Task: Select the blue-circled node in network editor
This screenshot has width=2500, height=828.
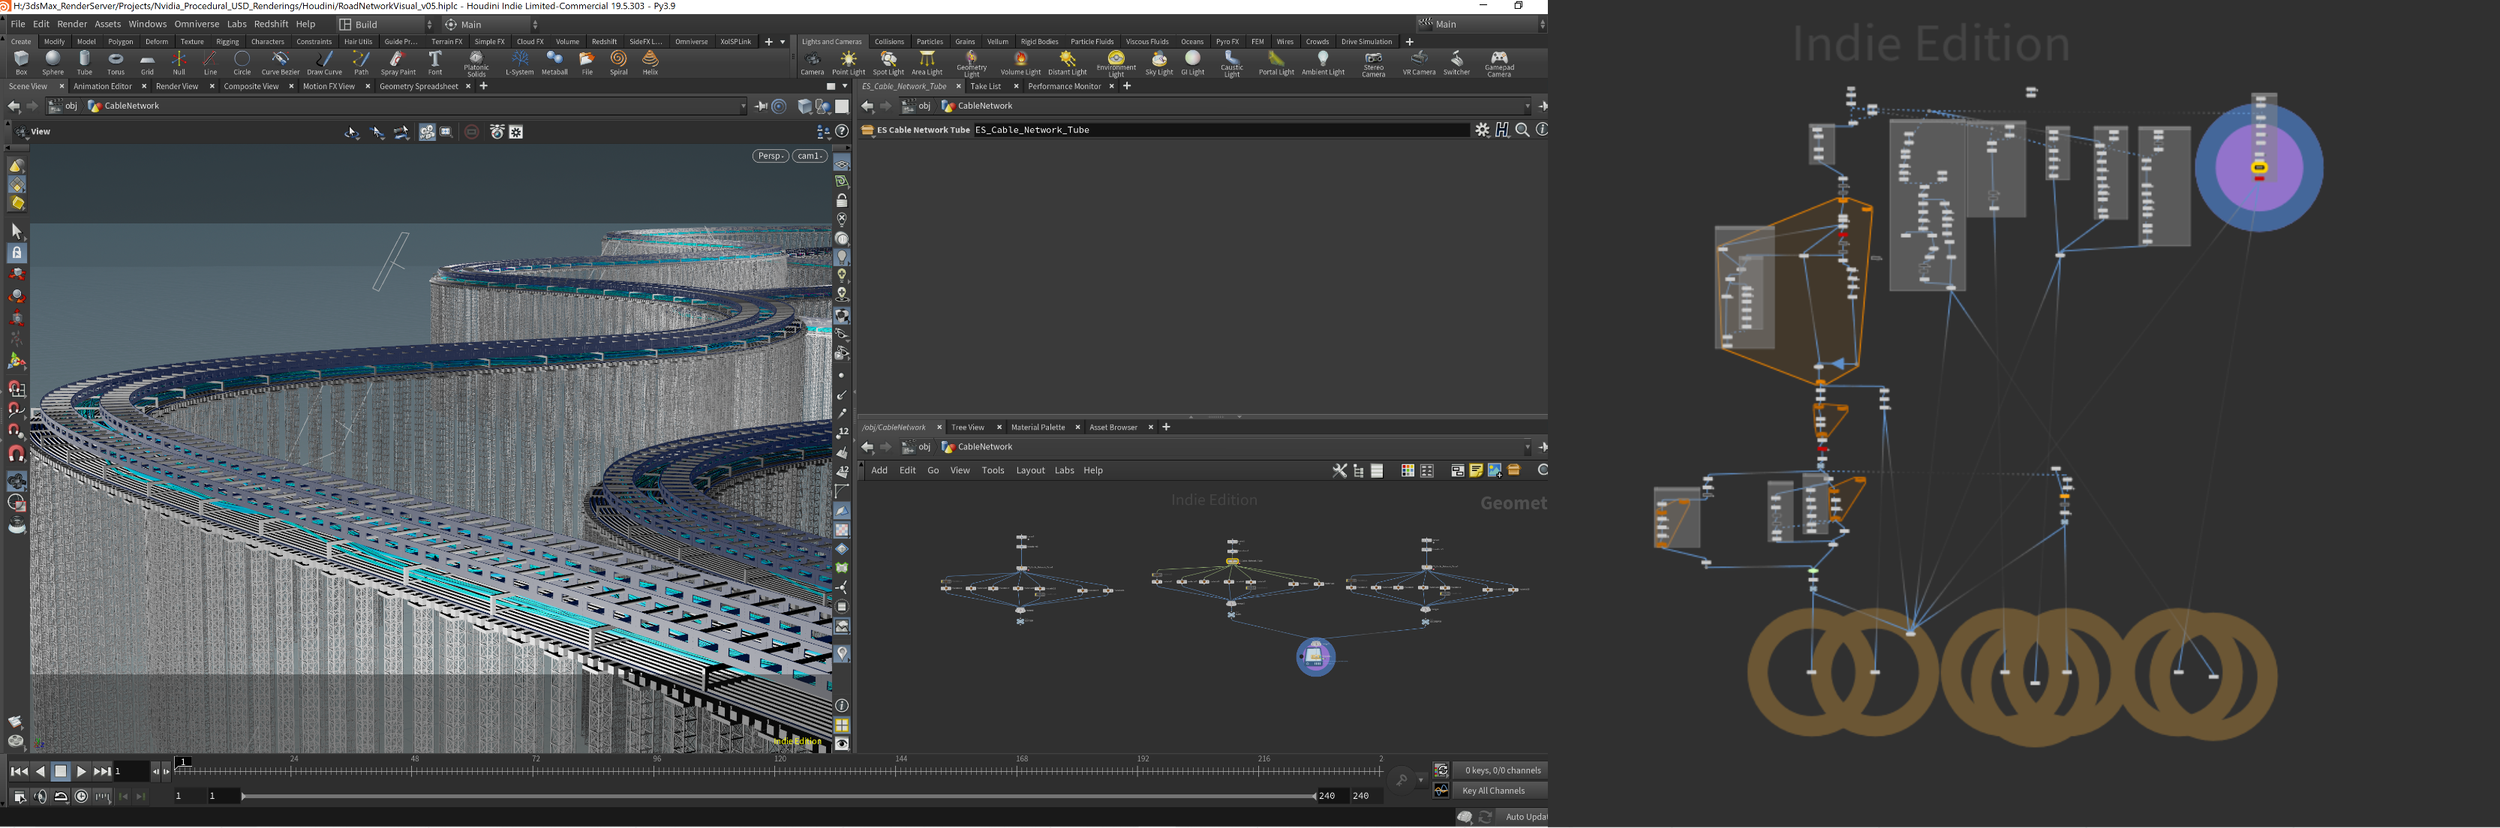Action: pyautogui.click(x=1315, y=656)
